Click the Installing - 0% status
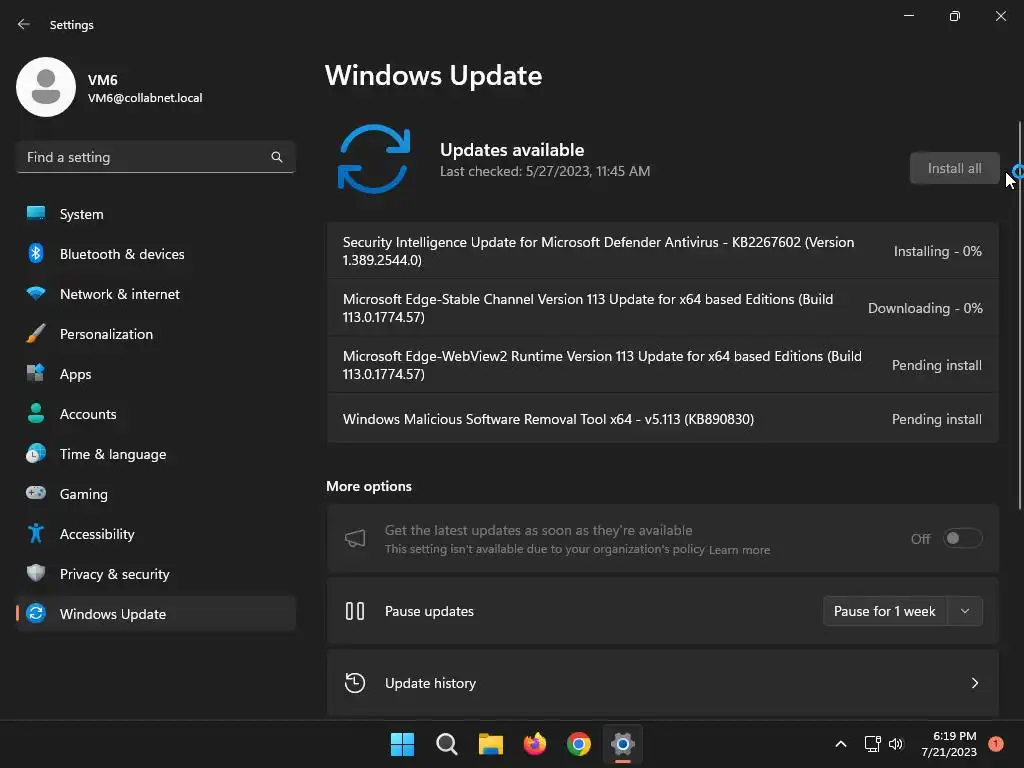Screen dimensions: 1024x768 (x=938, y=251)
